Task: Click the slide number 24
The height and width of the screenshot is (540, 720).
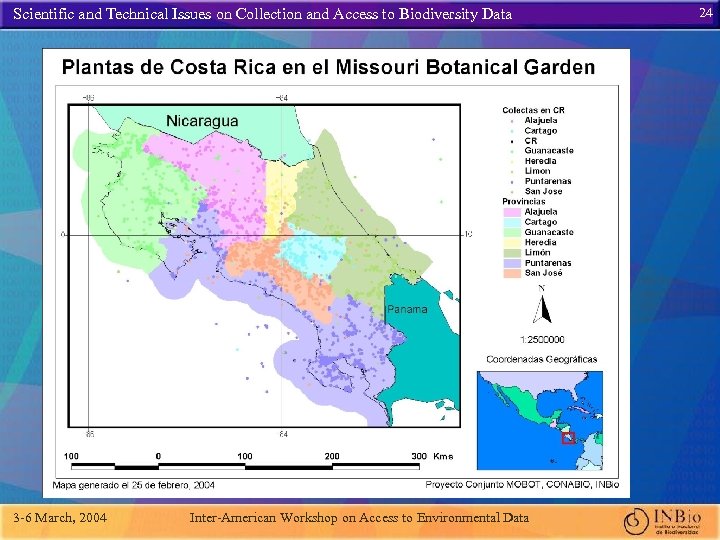Action: 705,13
